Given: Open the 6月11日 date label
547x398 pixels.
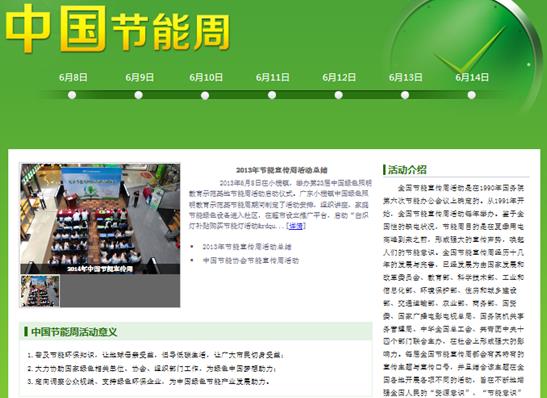Looking at the screenshot, I should (272, 77).
